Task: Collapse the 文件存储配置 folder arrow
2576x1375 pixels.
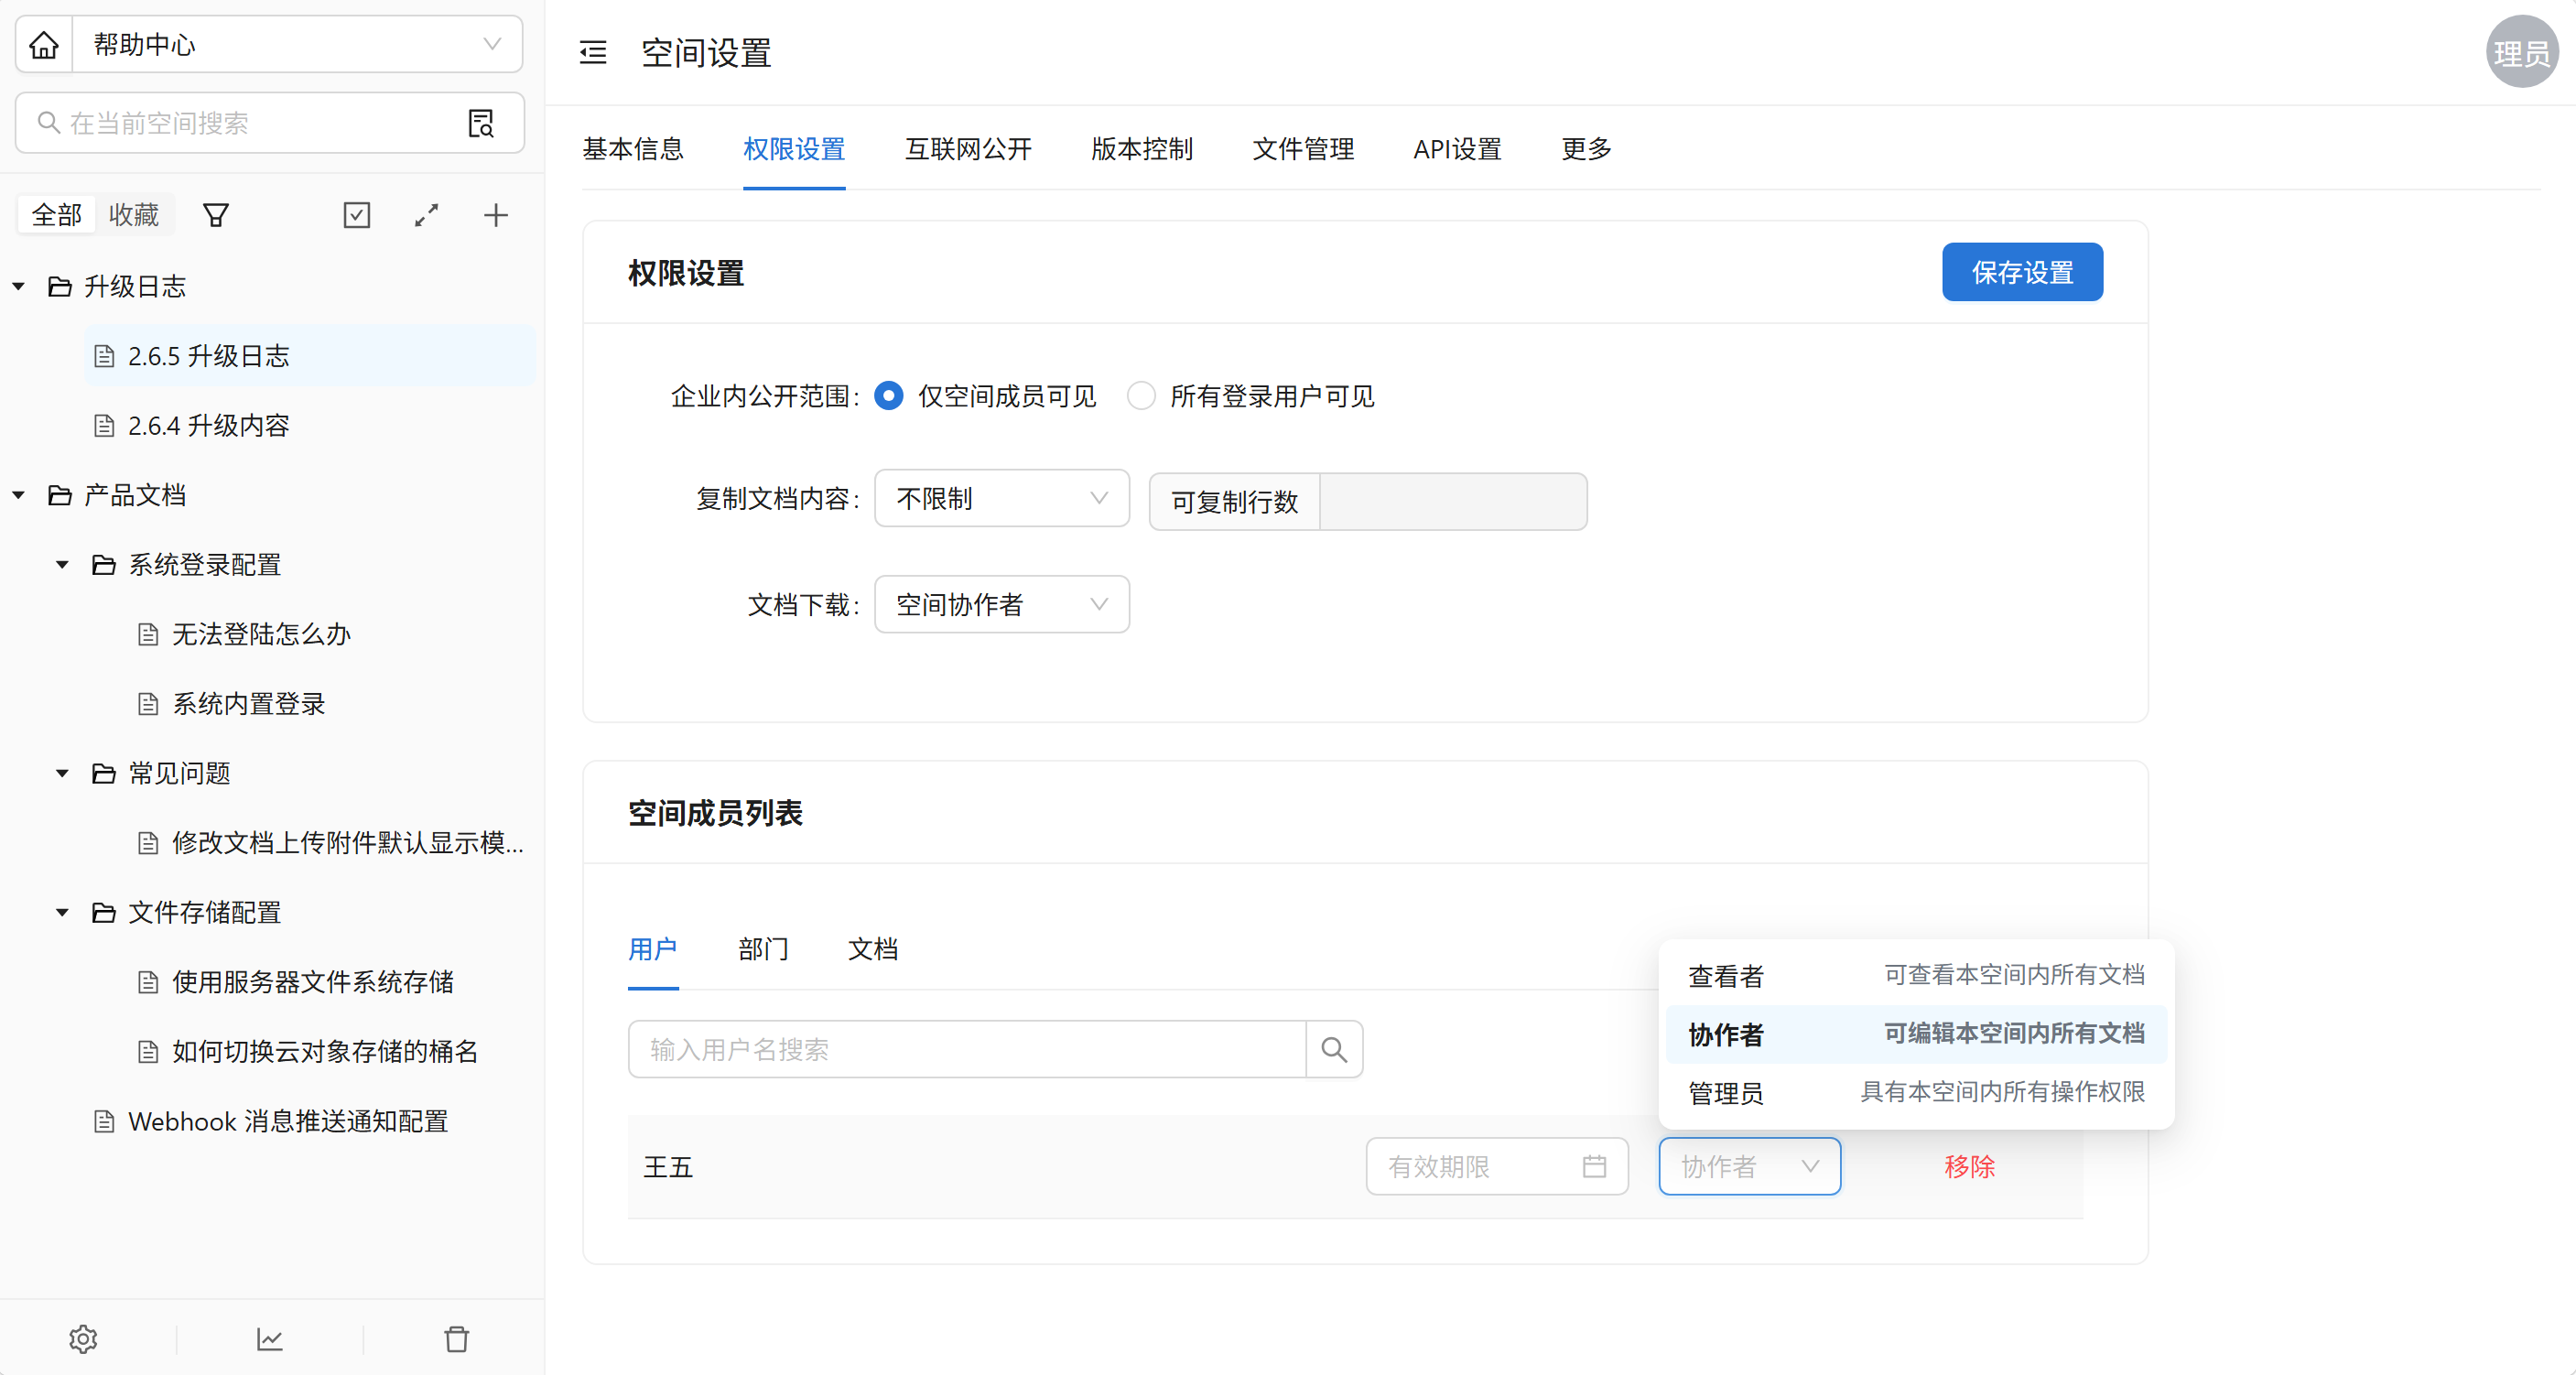Action: pos(62,912)
